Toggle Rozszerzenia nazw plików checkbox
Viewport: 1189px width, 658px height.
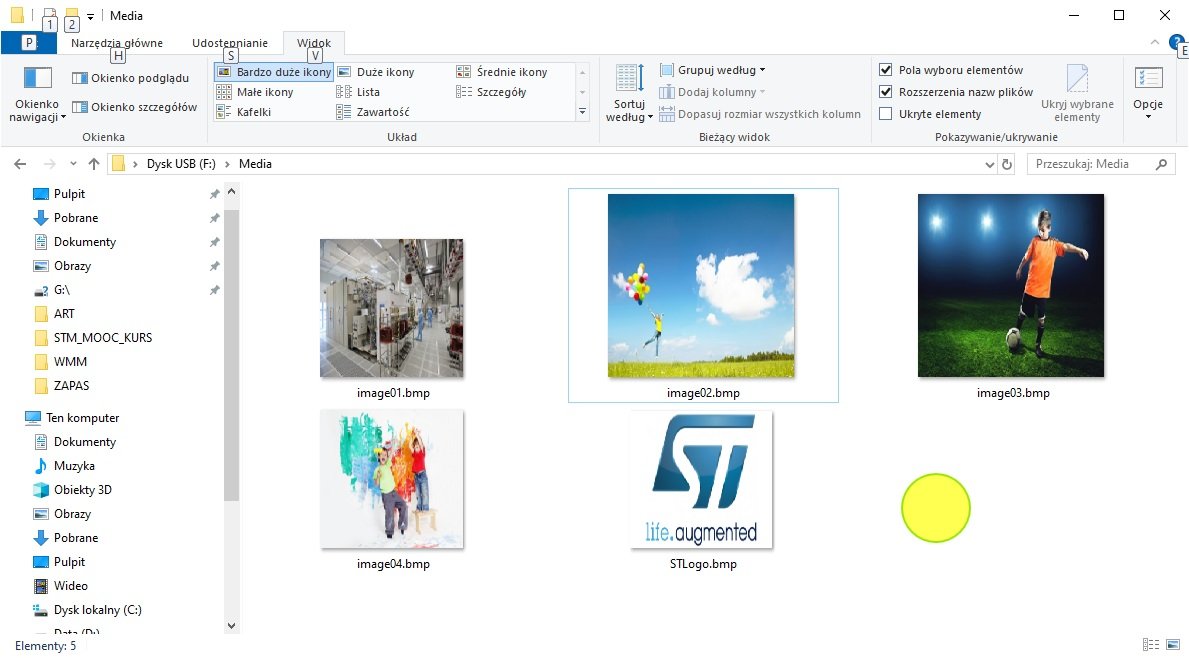(x=886, y=92)
